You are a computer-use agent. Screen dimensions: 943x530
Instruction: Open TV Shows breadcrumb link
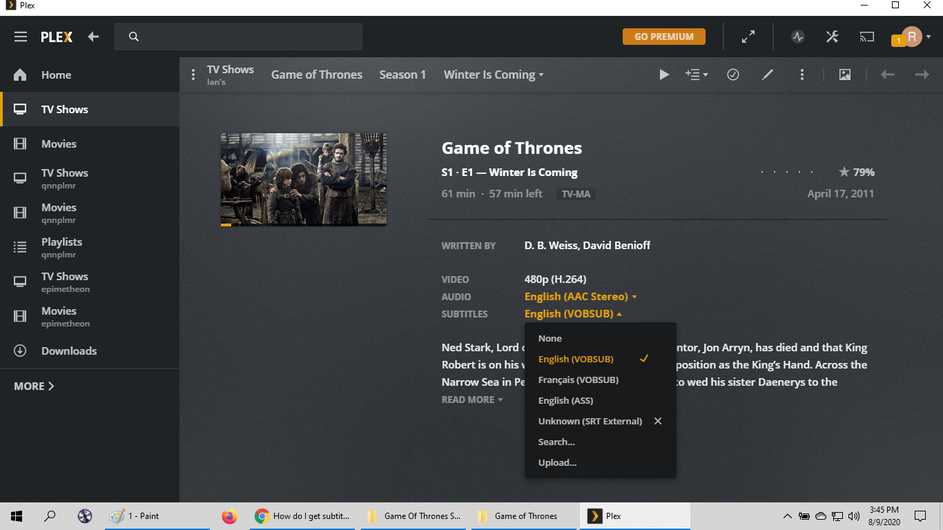(230, 70)
